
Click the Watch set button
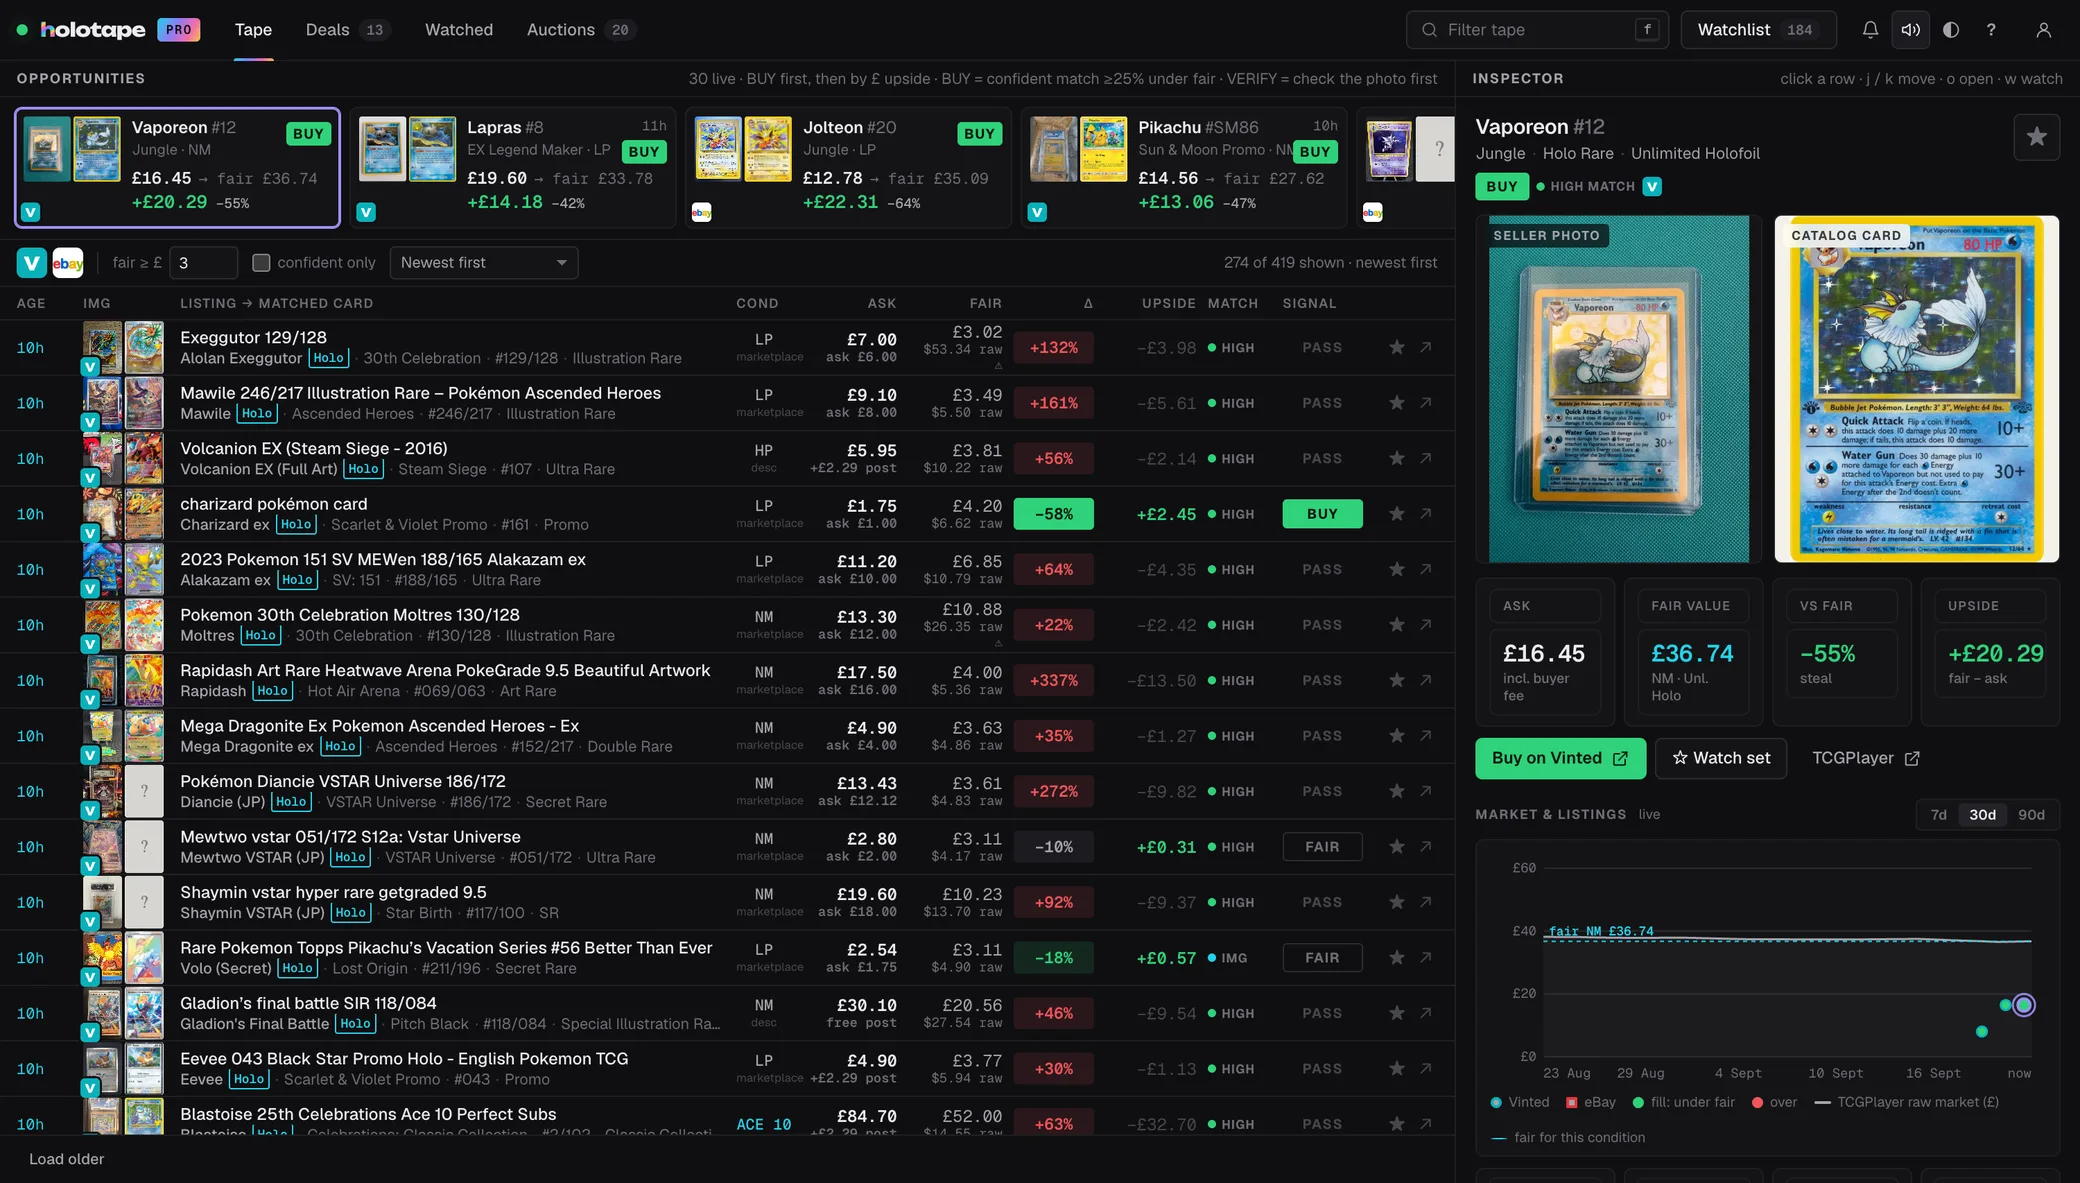pos(1721,758)
